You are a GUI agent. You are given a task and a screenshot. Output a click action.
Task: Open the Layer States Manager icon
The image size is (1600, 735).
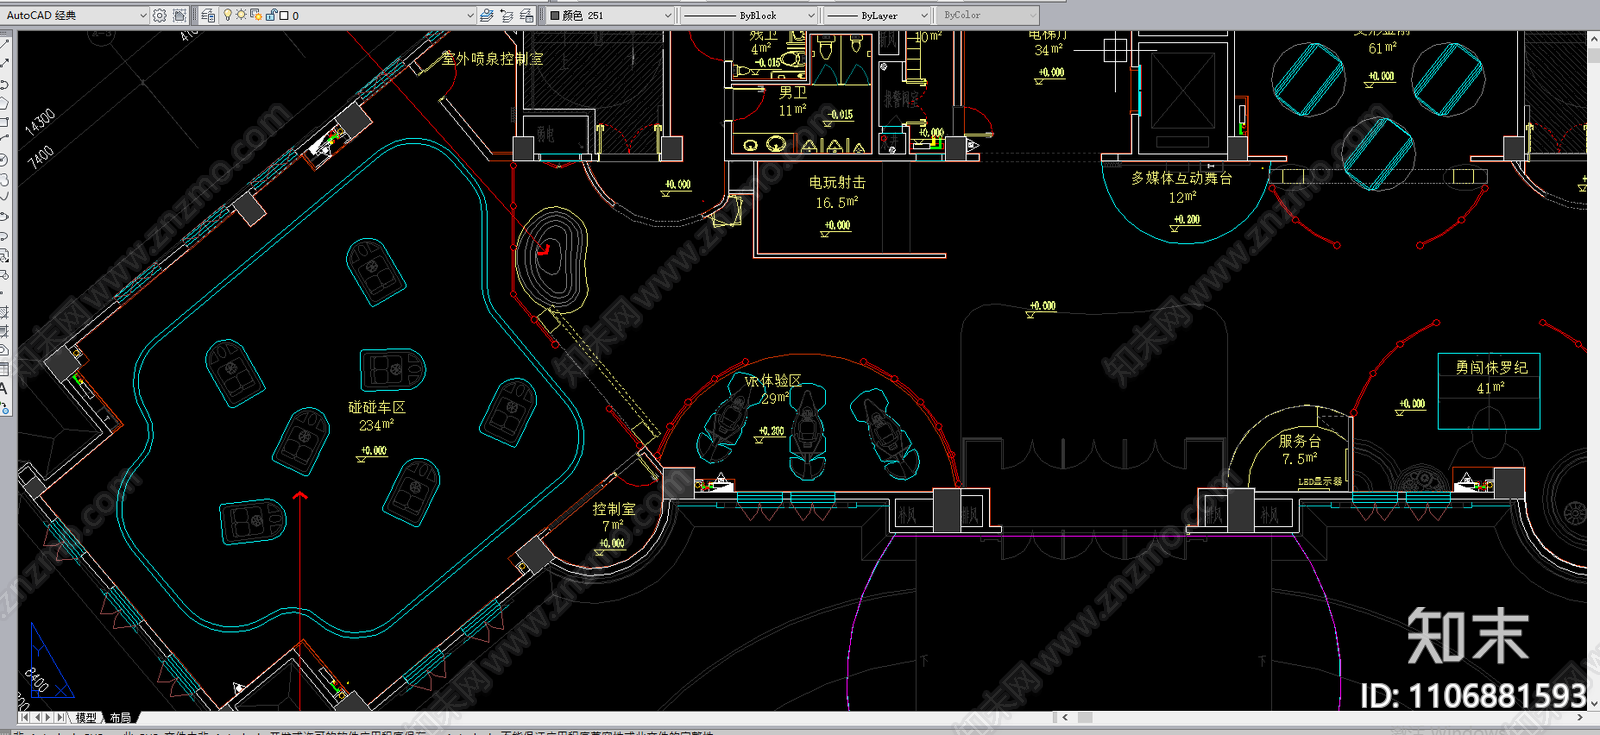coord(527,15)
